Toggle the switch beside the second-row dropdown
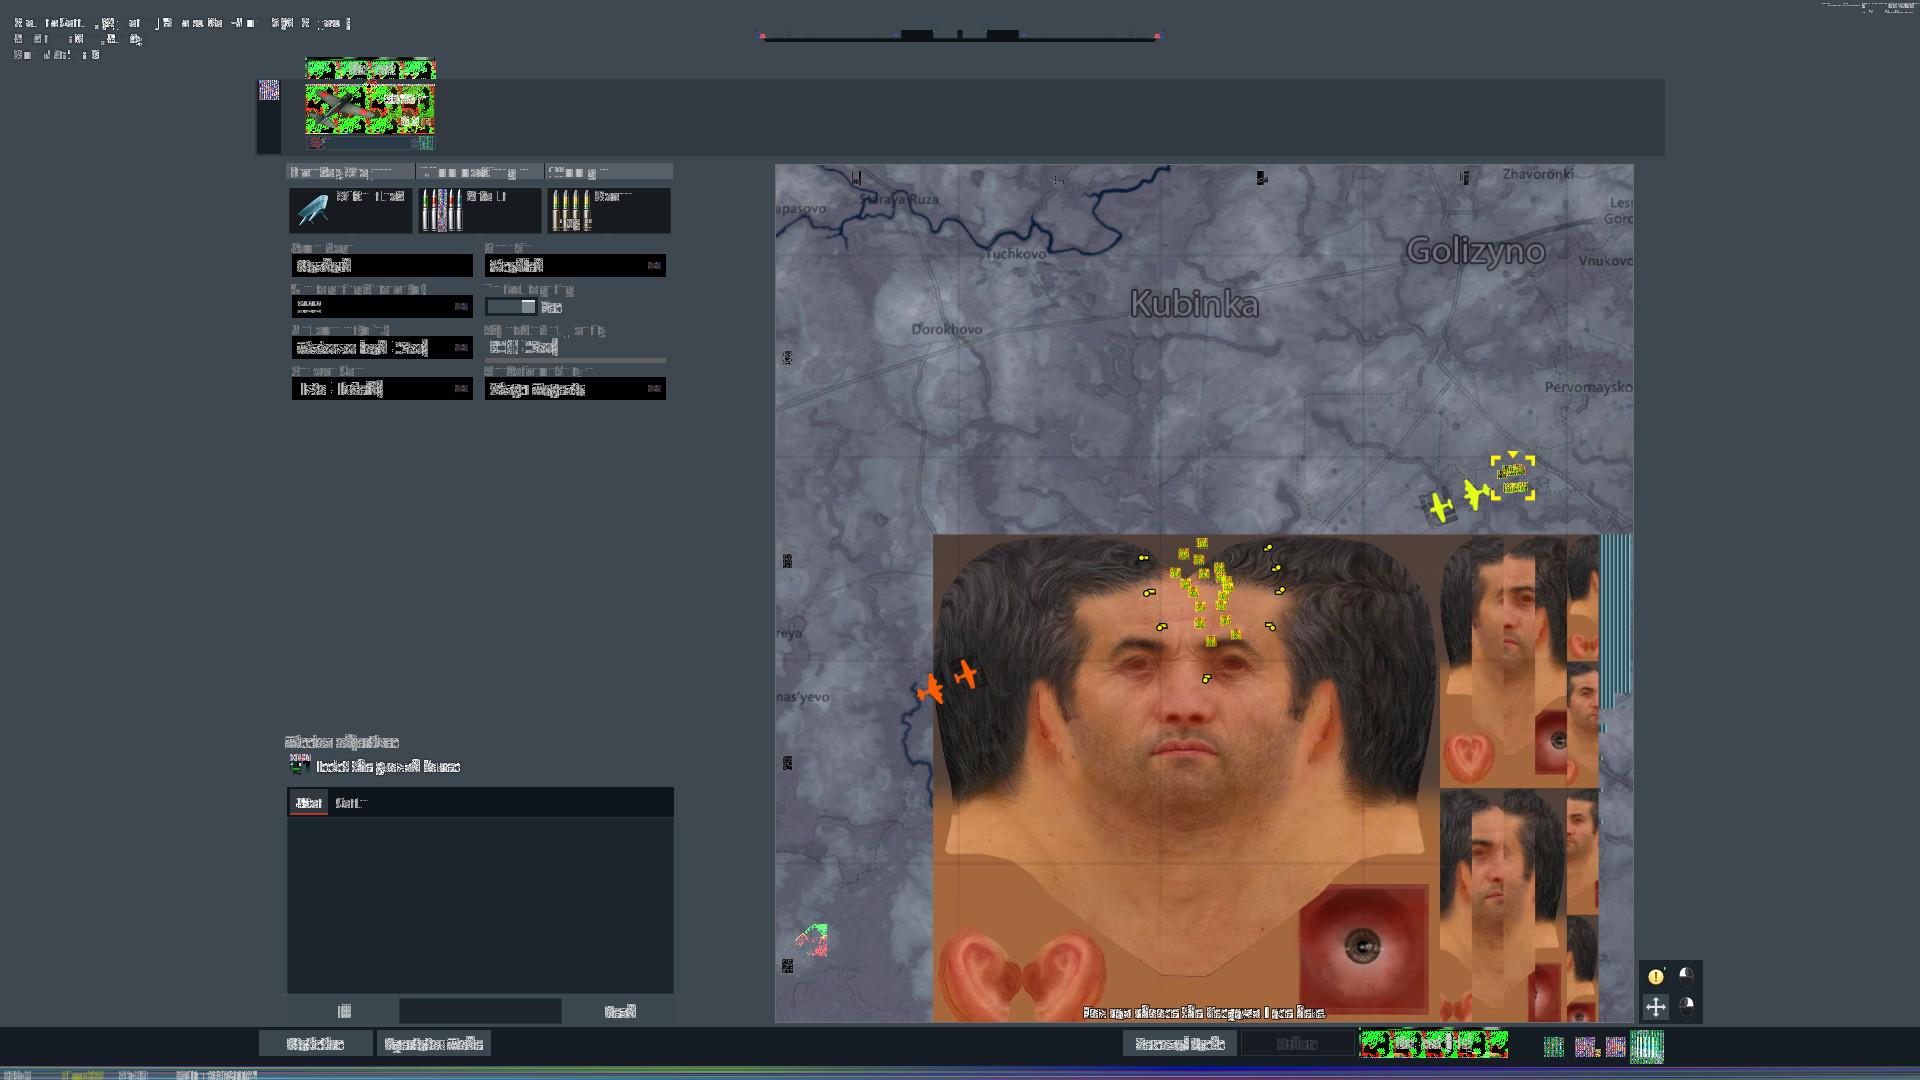The width and height of the screenshot is (1920, 1080). (511, 307)
